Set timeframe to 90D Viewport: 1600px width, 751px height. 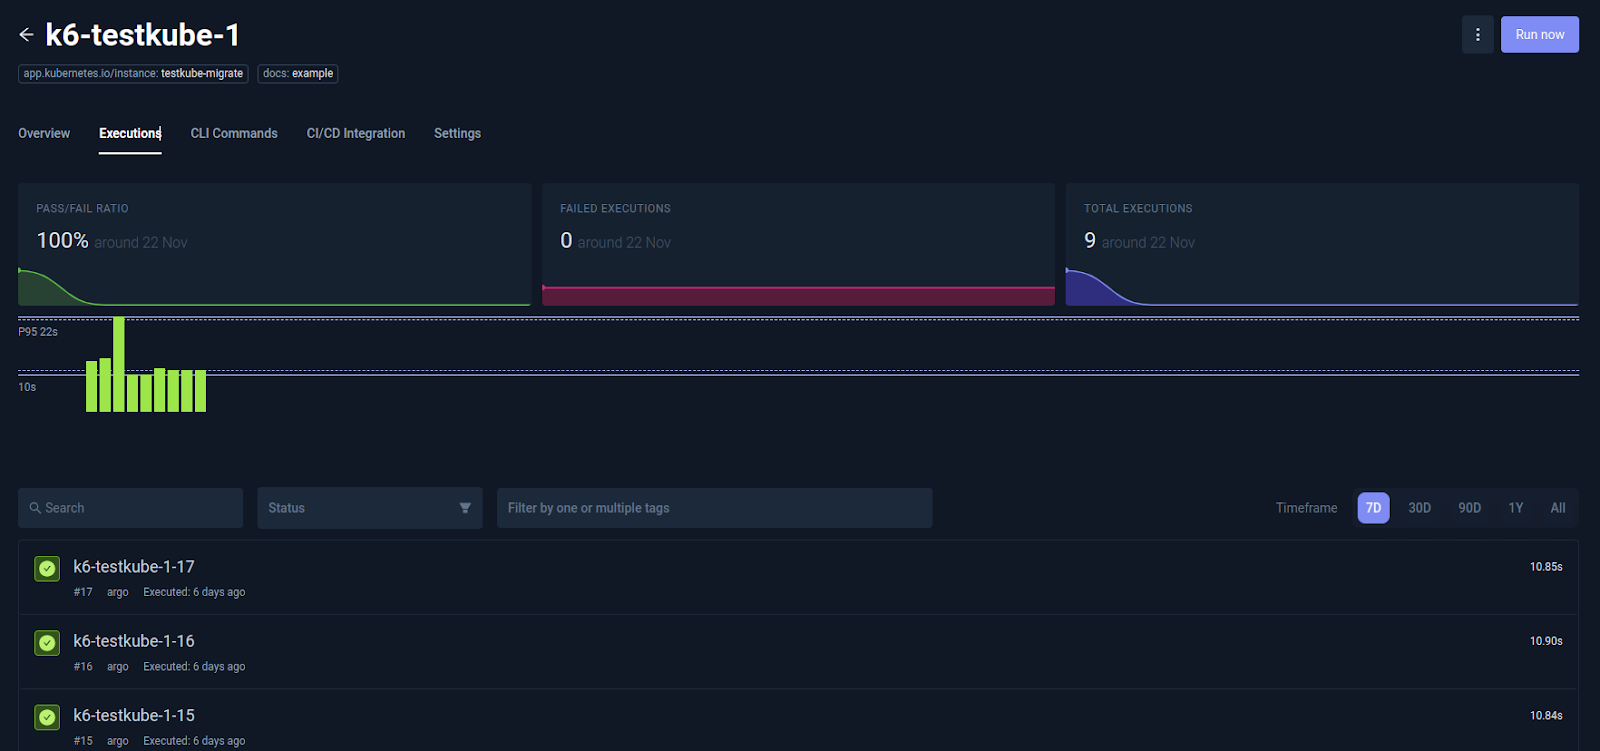coord(1469,508)
